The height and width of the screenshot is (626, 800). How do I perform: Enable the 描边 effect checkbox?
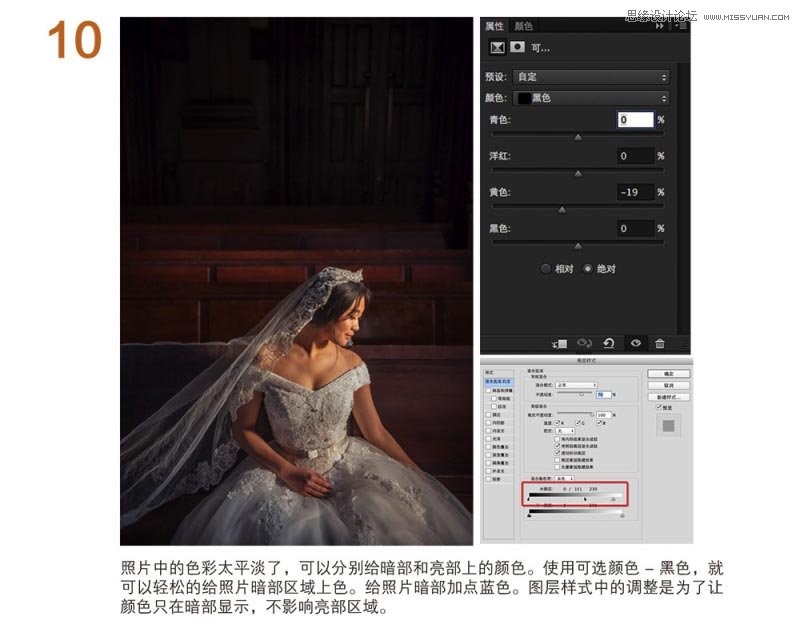tap(488, 415)
